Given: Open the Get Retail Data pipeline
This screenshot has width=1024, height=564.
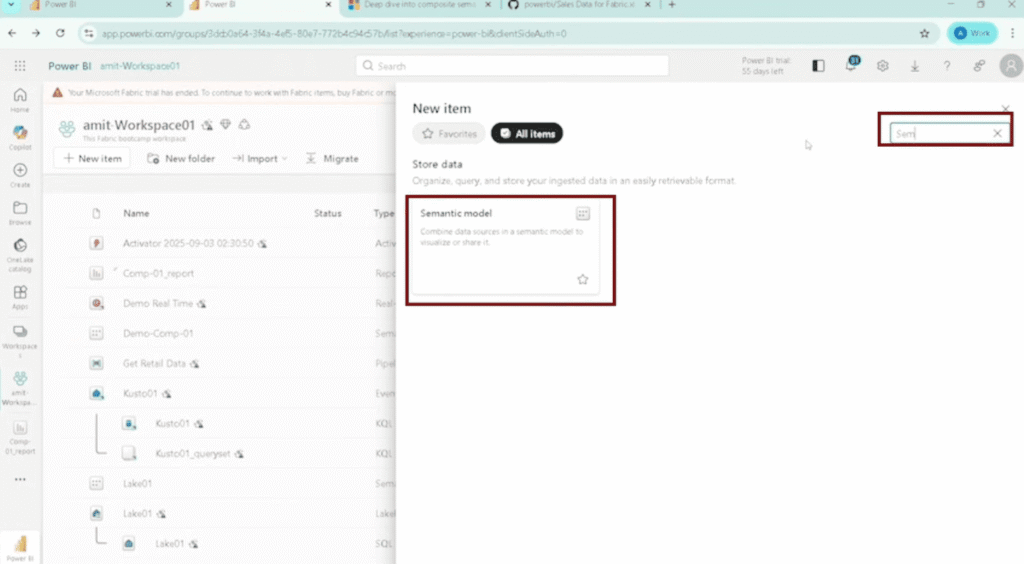Looking at the screenshot, I should click(x=154, y=364).
